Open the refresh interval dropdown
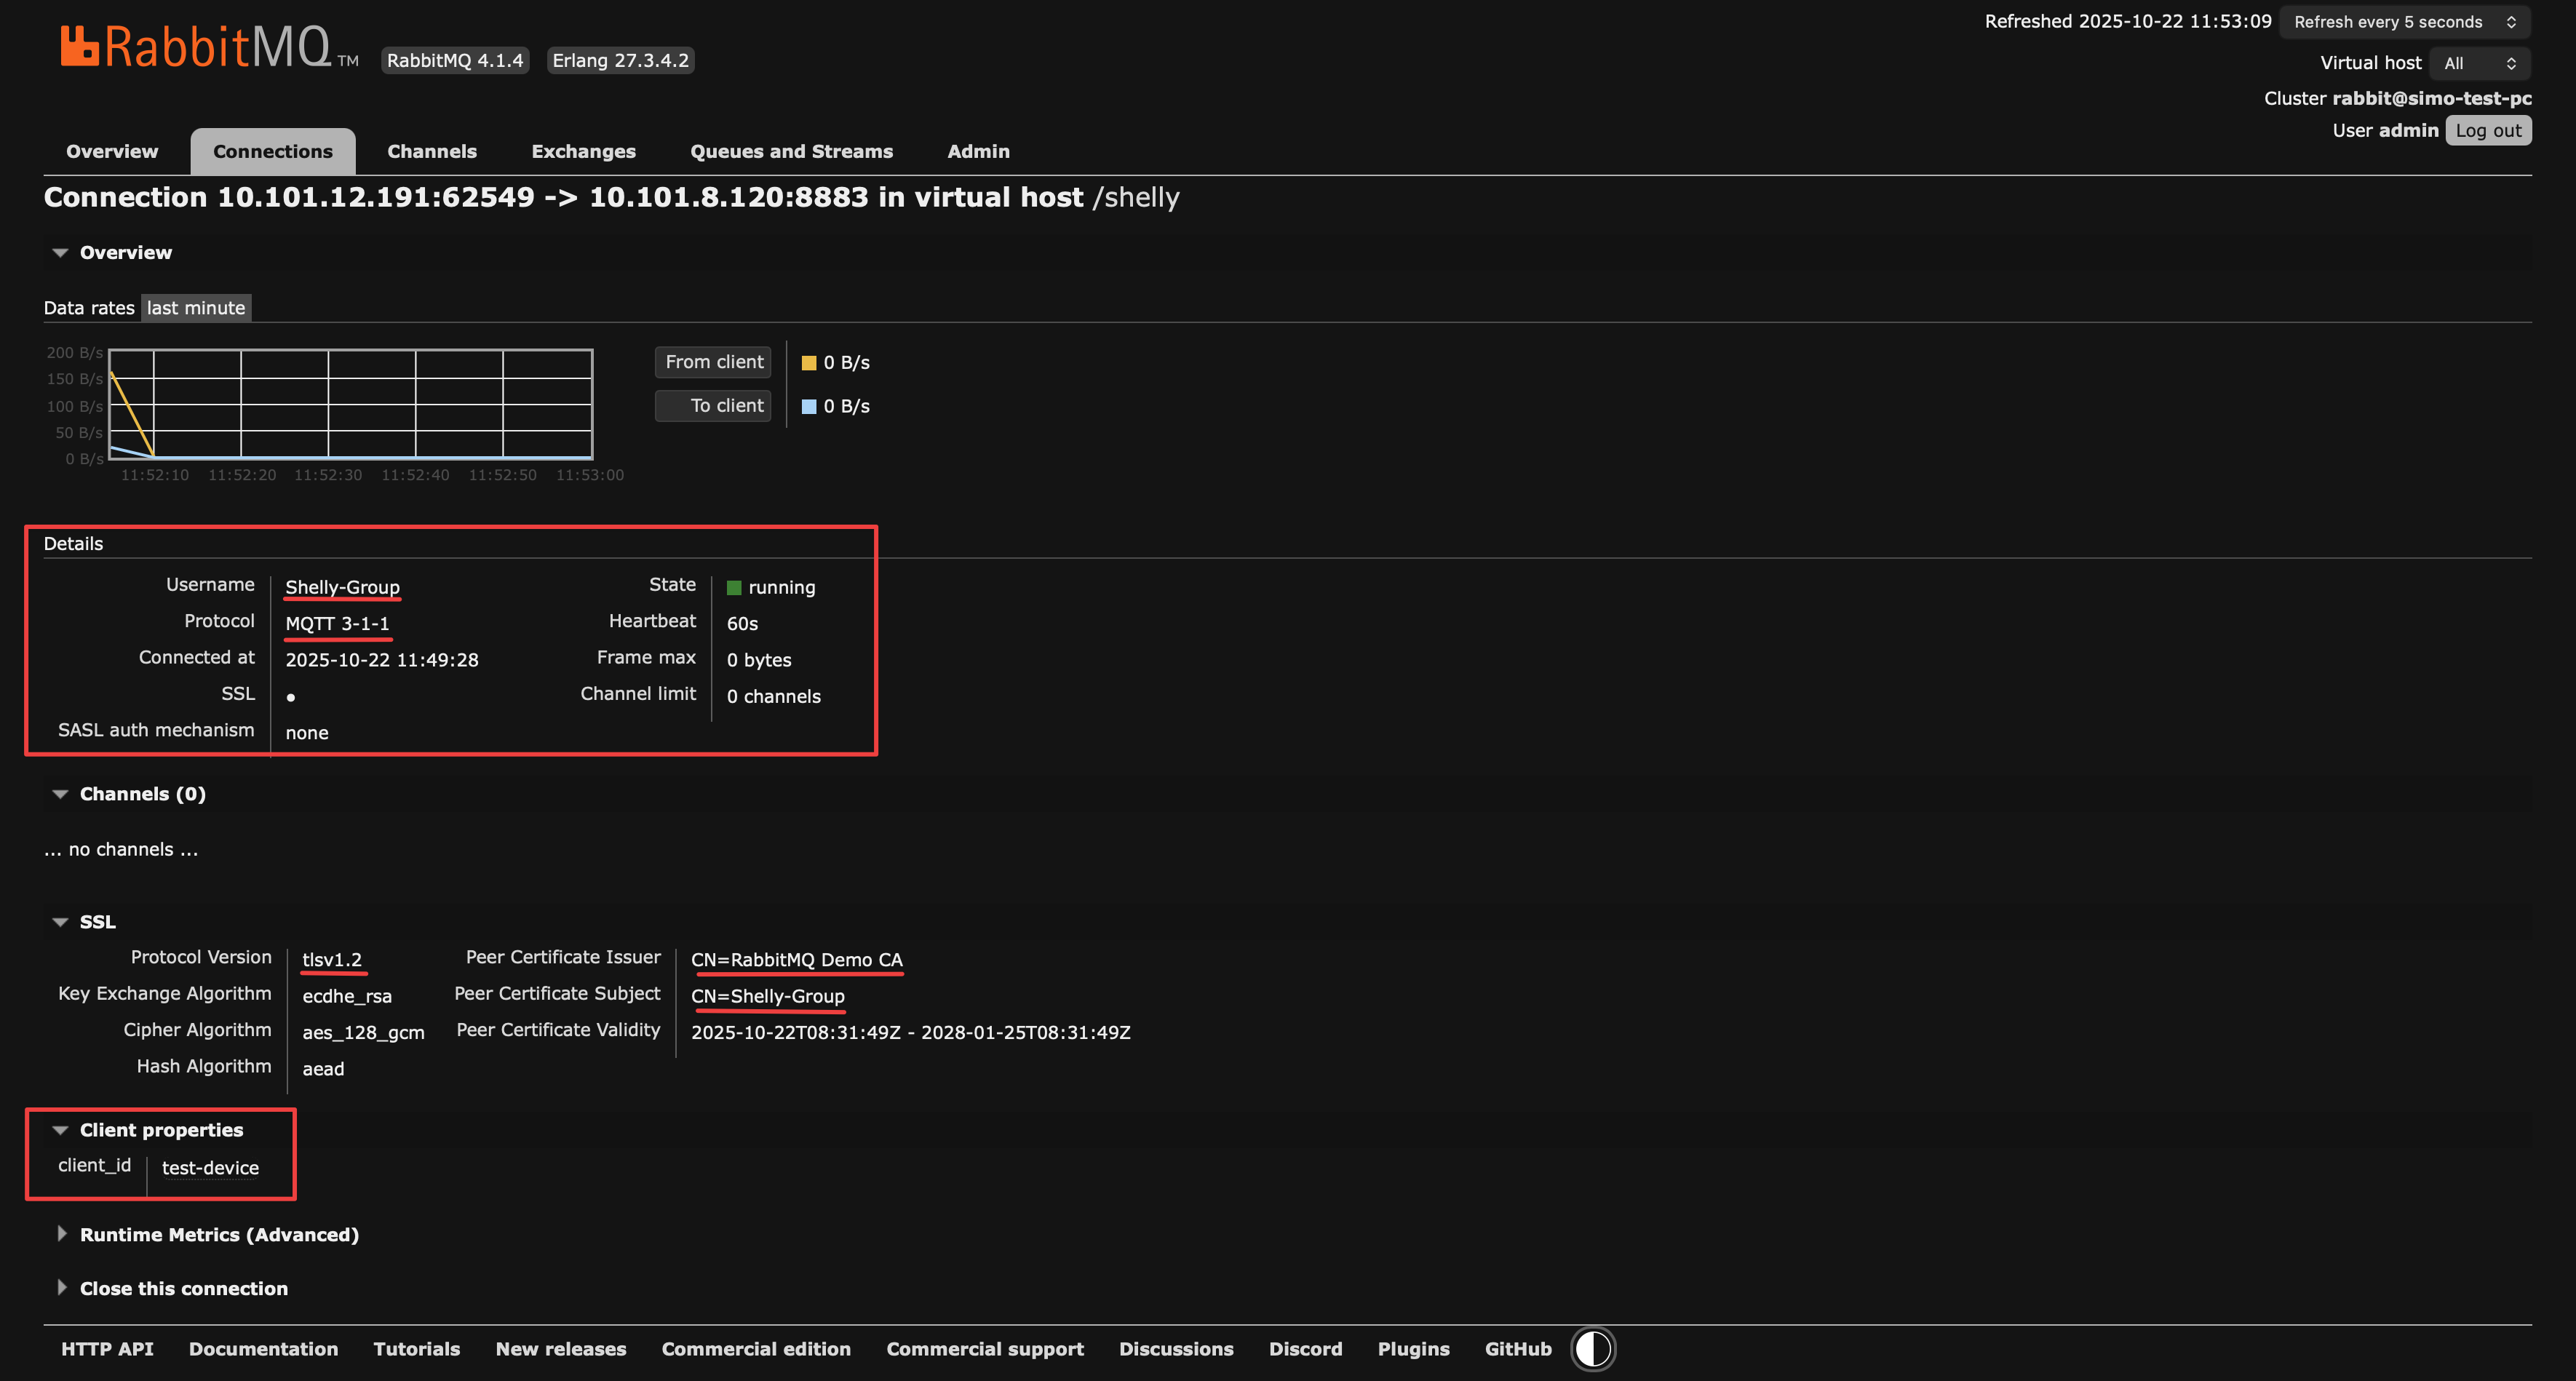The height and width of the screenshot is (1381, 2576). coord(2403,21)
